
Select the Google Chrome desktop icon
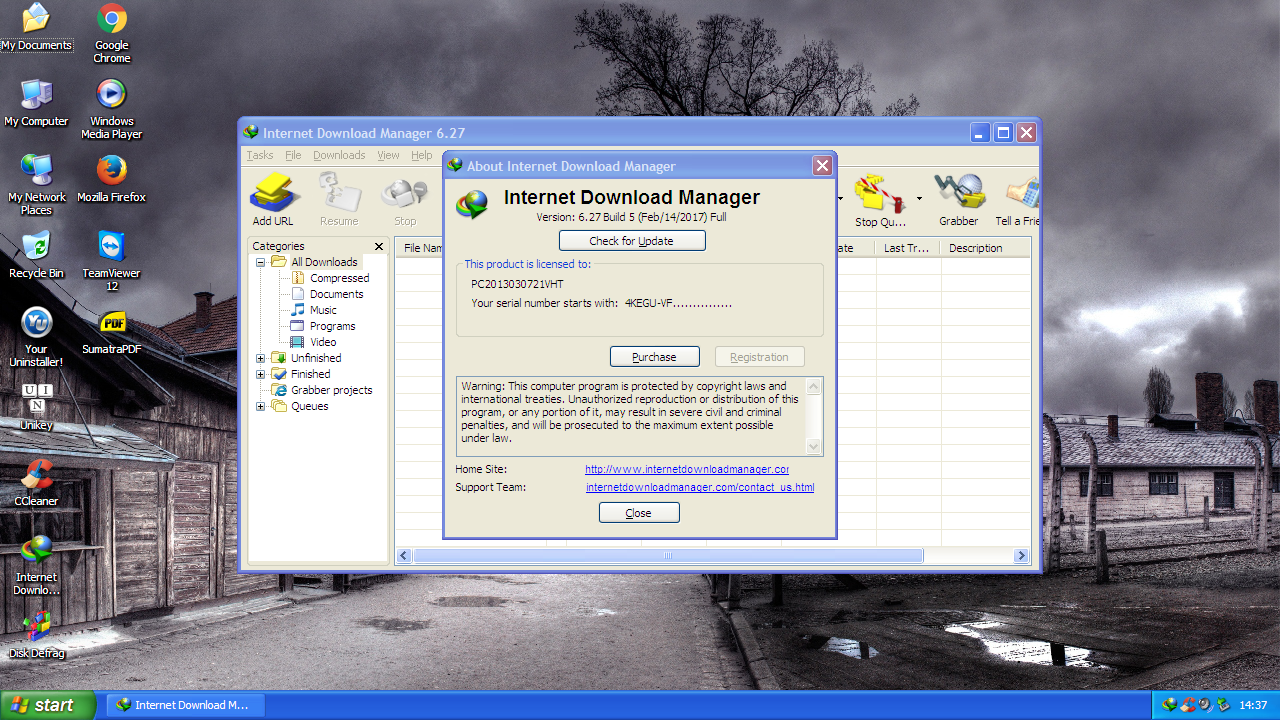(x=112, y=33)
